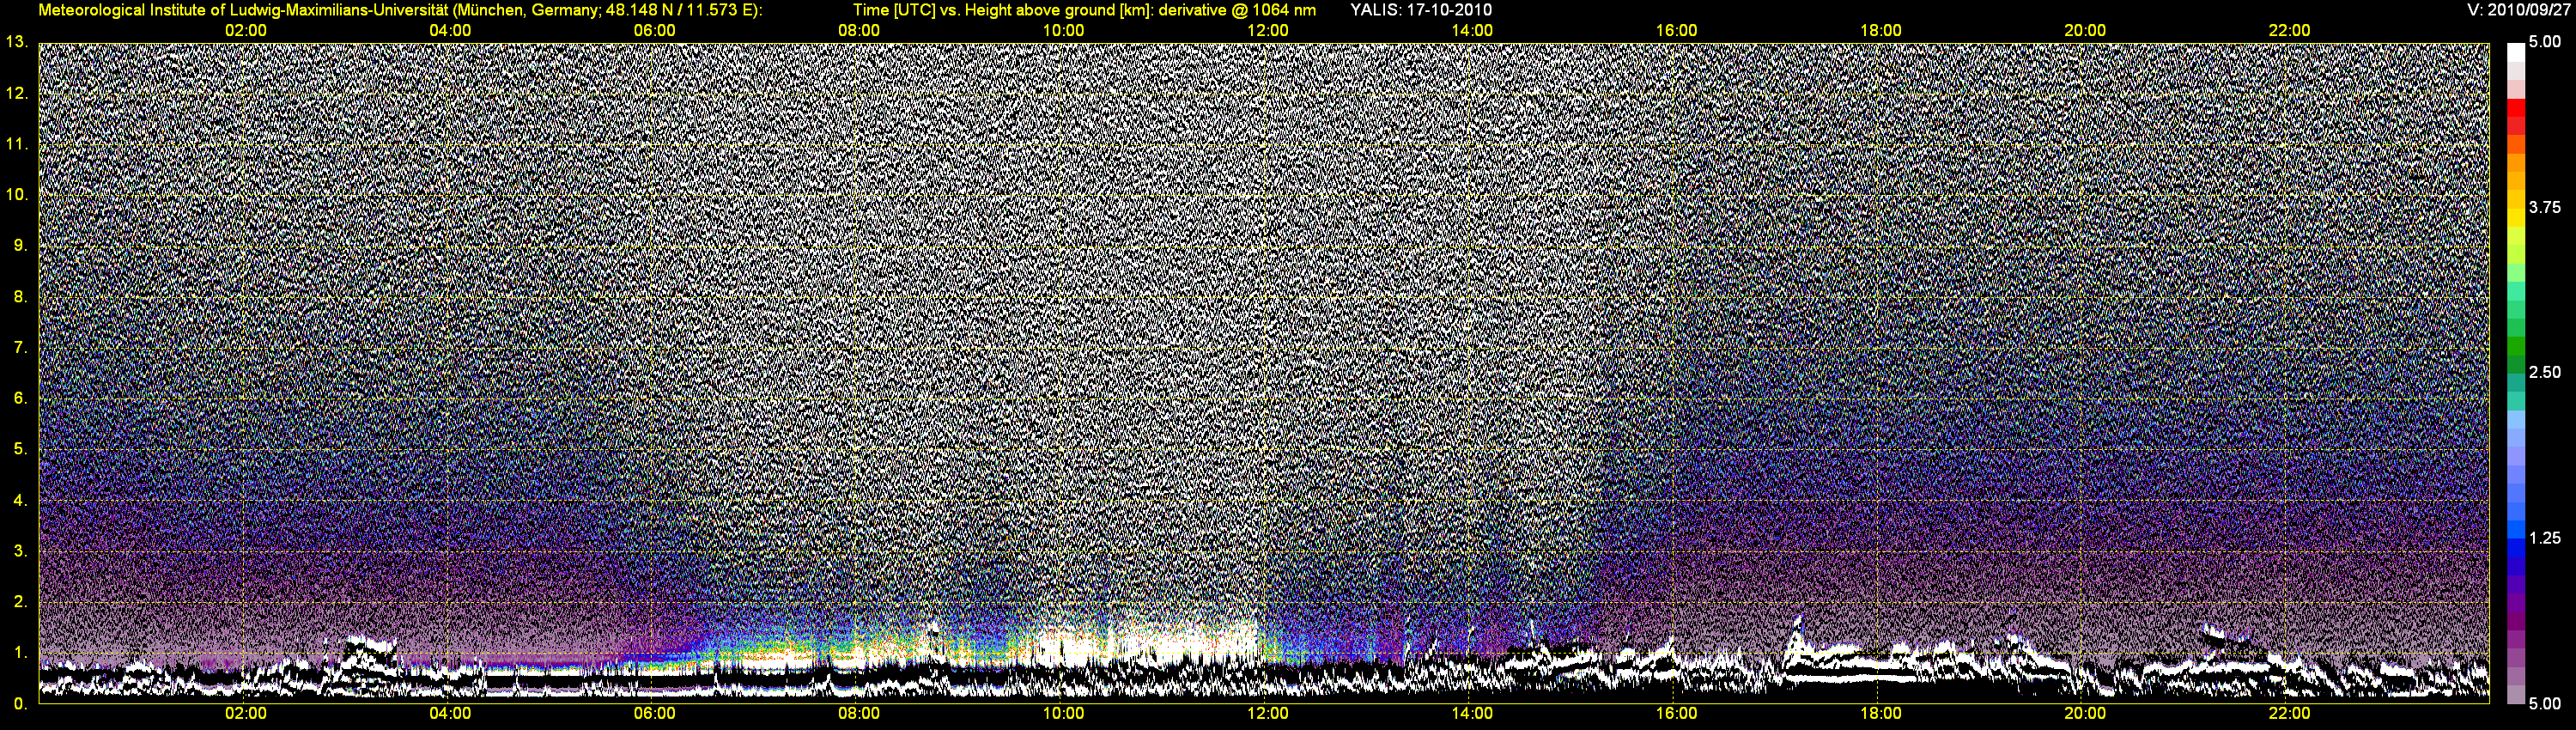
Task: Pick the 3 km height axis label
Action: coord(20,551)
